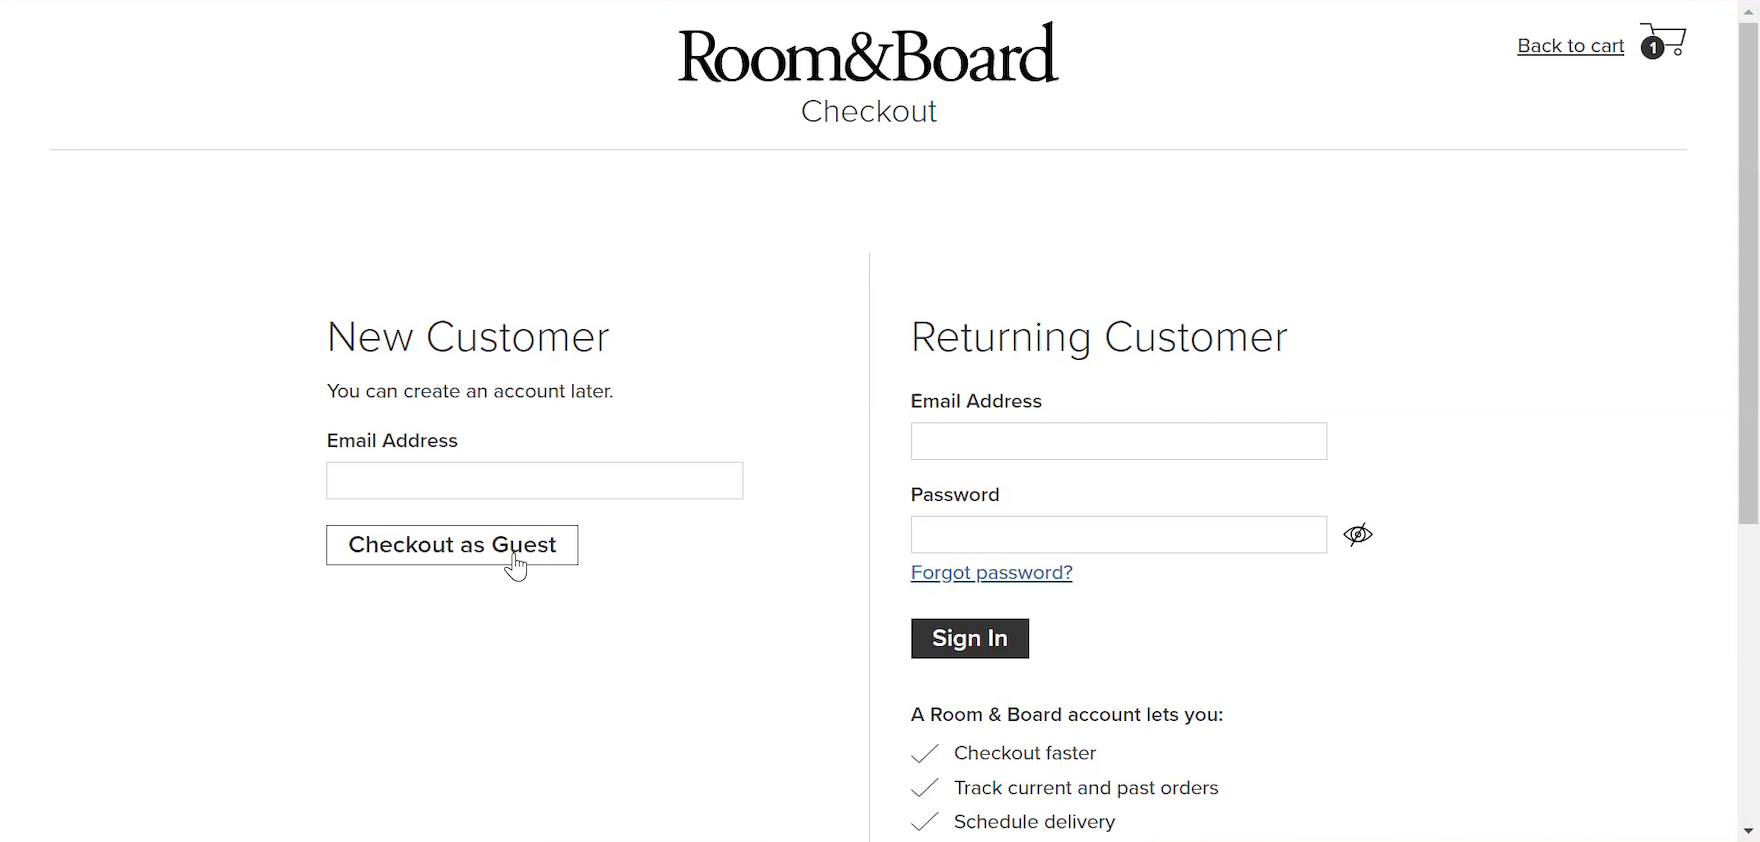Click the Returning Customer Email Address label

click(976, 401)
